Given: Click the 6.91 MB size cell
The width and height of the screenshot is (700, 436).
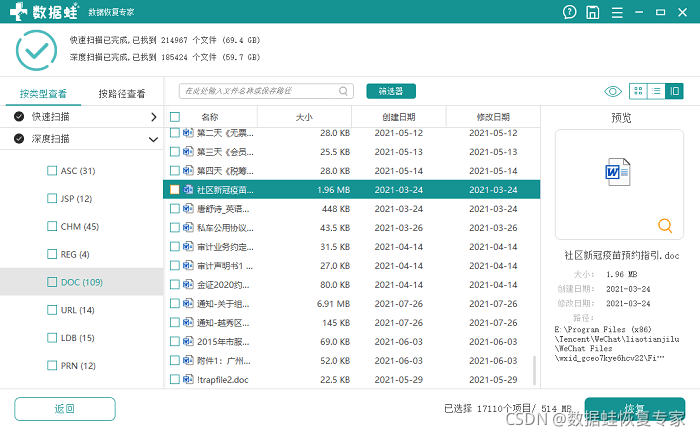Looking at the screenshot, I should pyautogui.click(x=333, y=303).
